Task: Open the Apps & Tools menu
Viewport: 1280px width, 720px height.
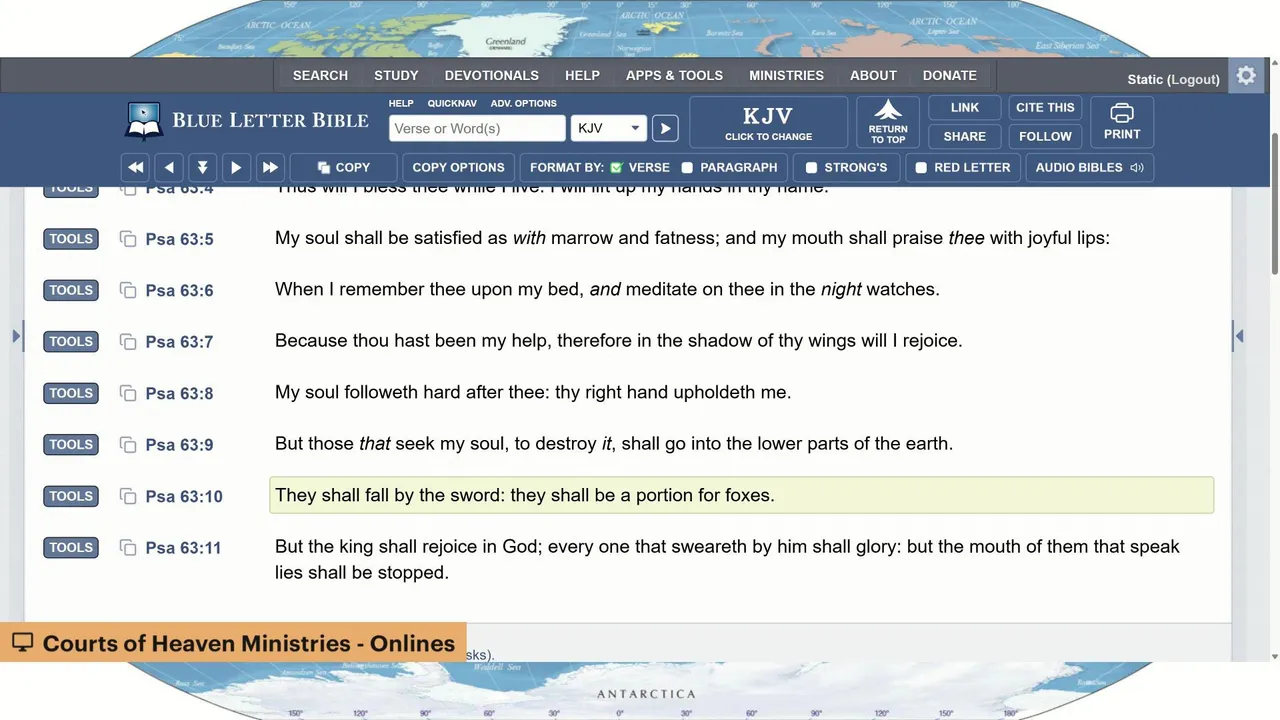Action: (674, 75)
